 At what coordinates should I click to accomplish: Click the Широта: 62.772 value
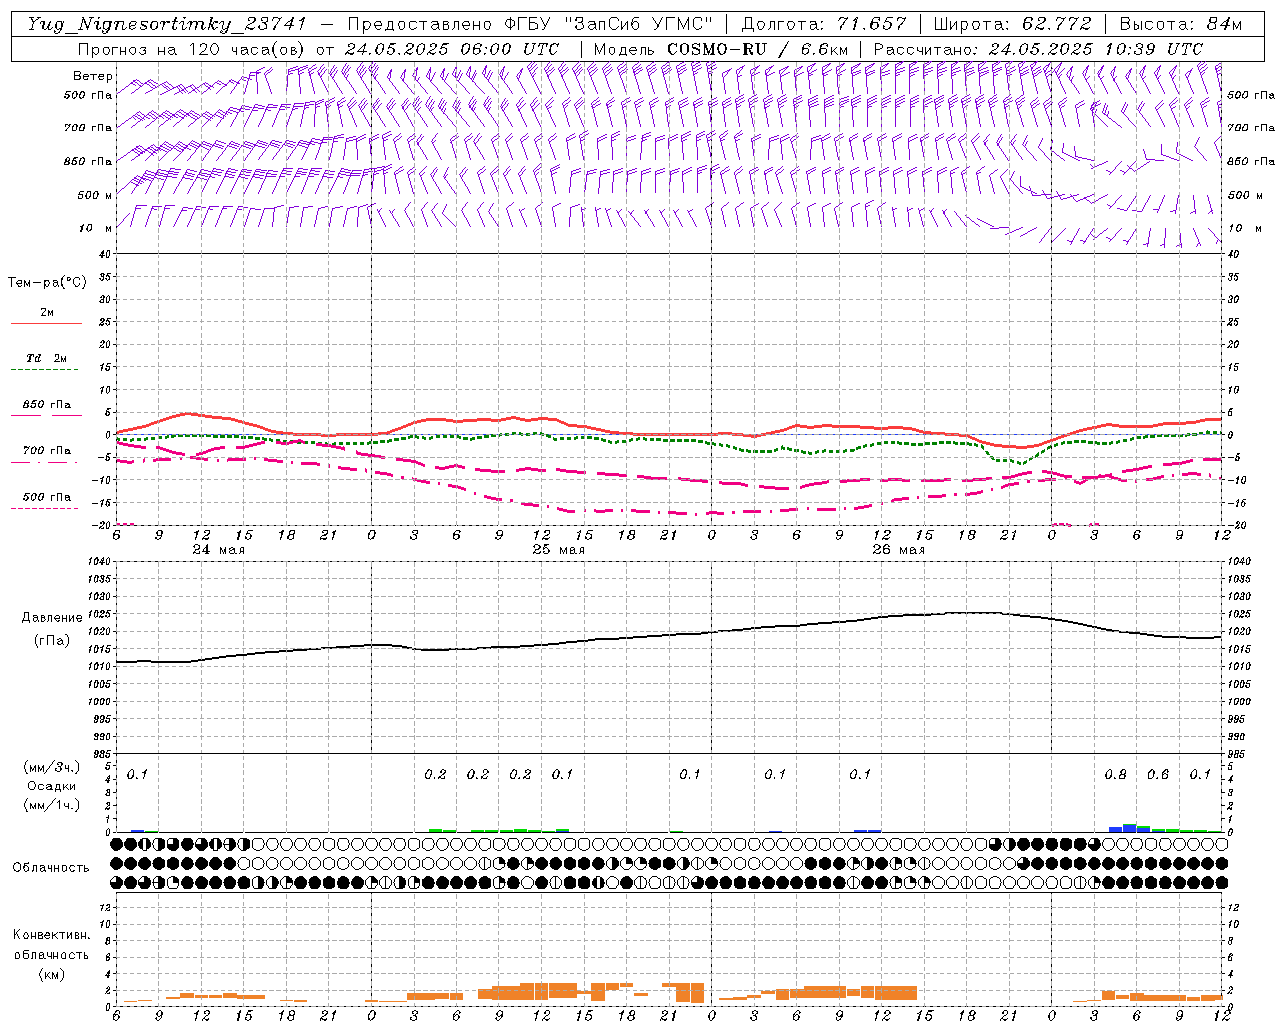(x=1012, y=24)
